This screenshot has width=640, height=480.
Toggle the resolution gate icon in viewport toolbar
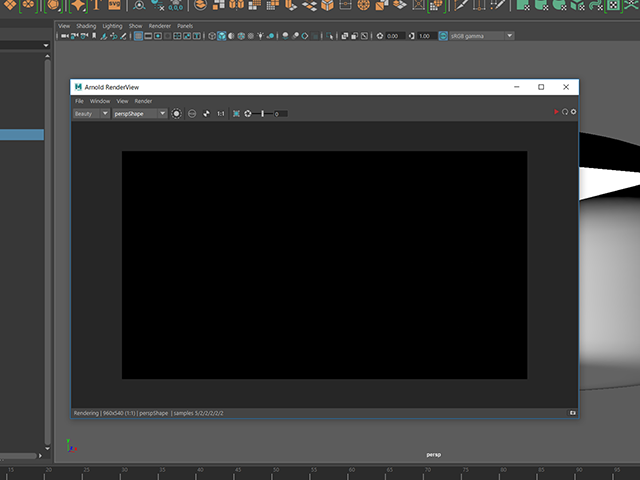click(x=158, y=36)
